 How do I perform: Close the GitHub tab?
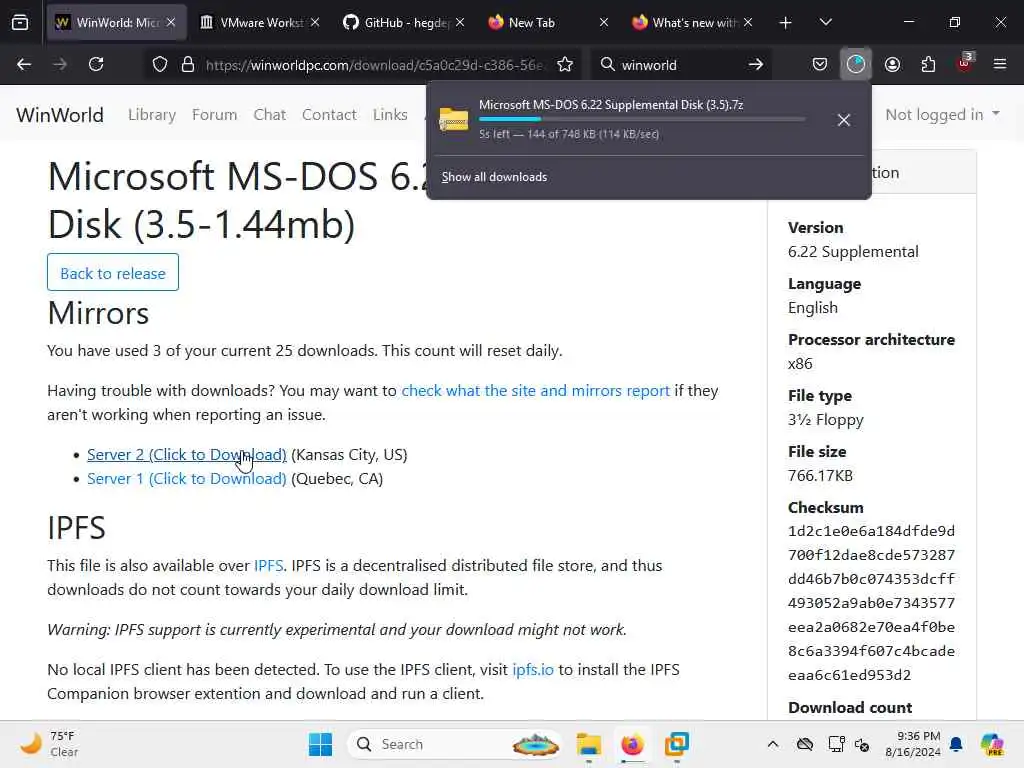click(x=460, y=23)
